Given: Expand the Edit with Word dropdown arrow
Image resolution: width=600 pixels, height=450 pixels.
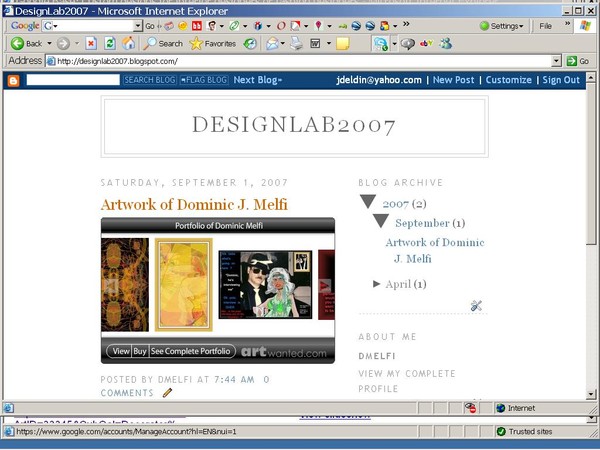Looking at the screenshot, I should coord(329,44).
